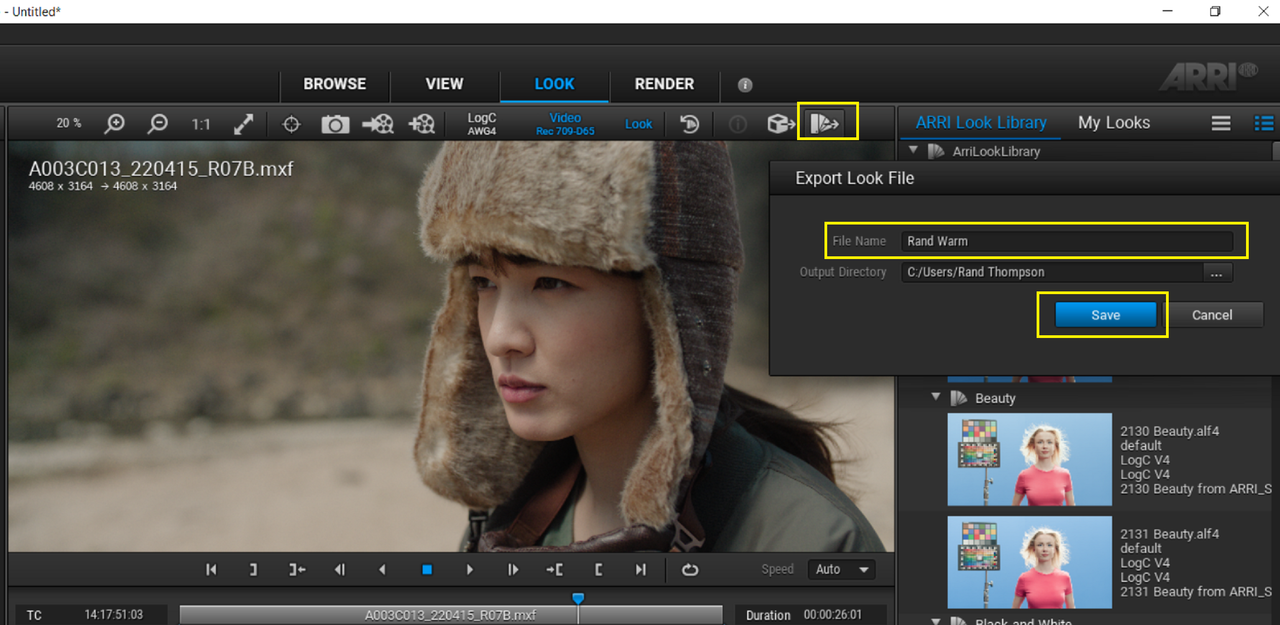Stop playback with the blue square button
1280x625 pixels.
[427, 569]
